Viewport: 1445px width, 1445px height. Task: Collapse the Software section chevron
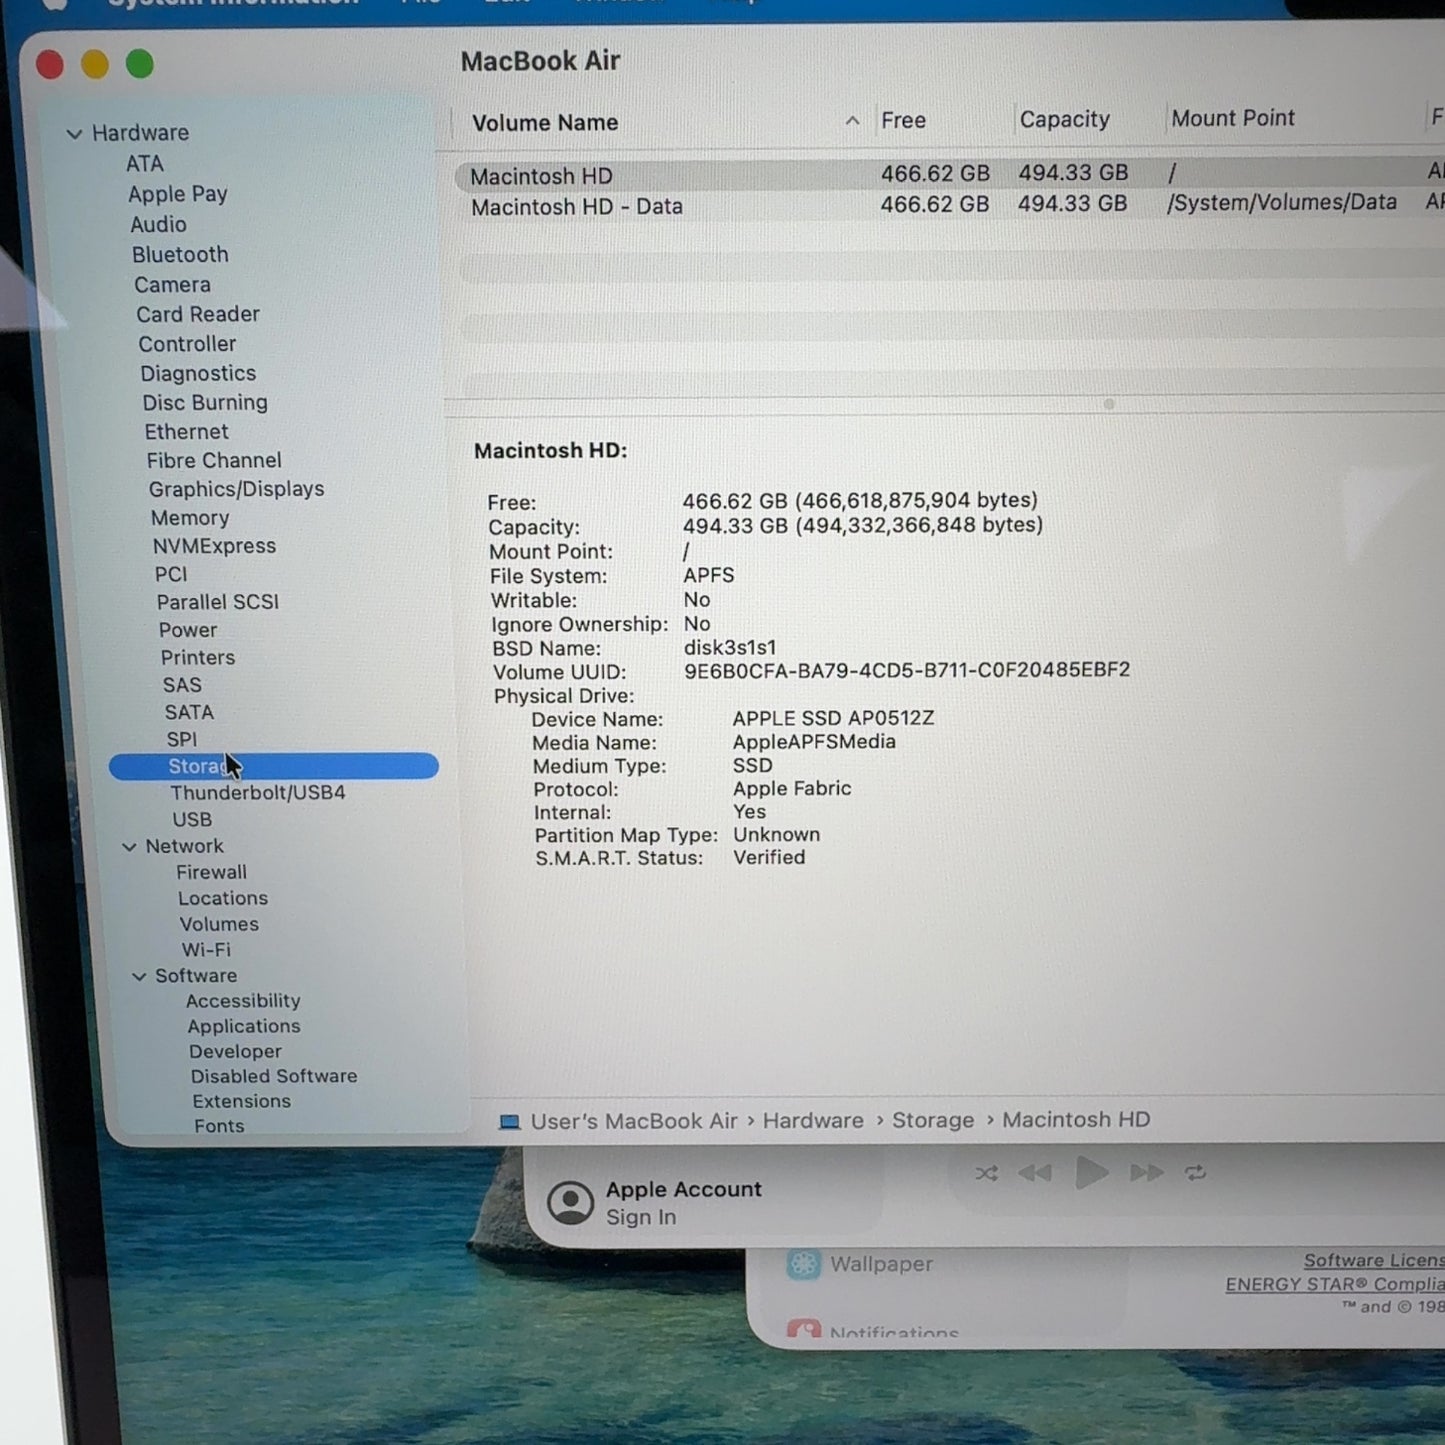139,976
